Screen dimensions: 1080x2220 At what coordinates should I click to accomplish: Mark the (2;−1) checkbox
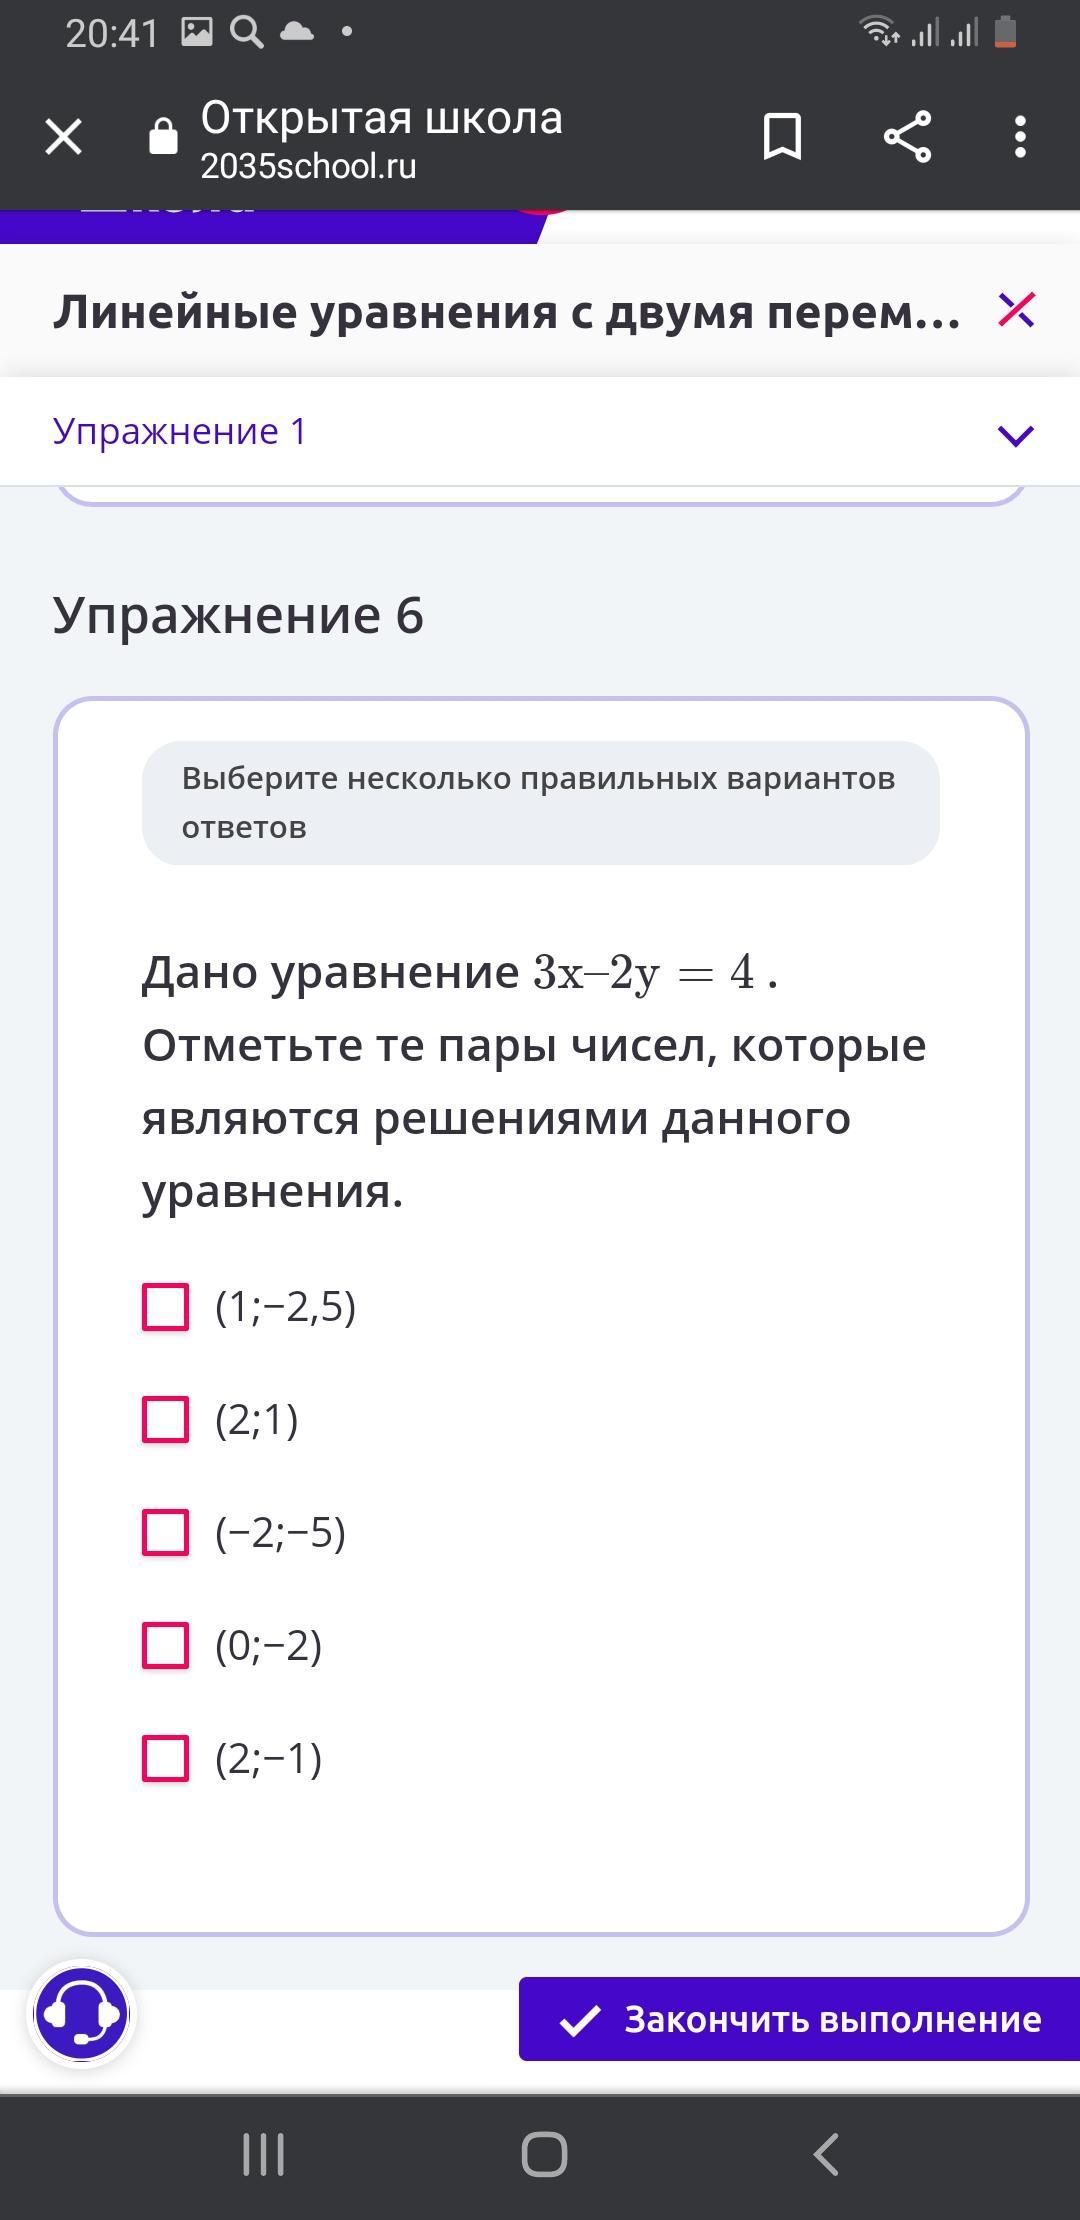[166, 1759]
